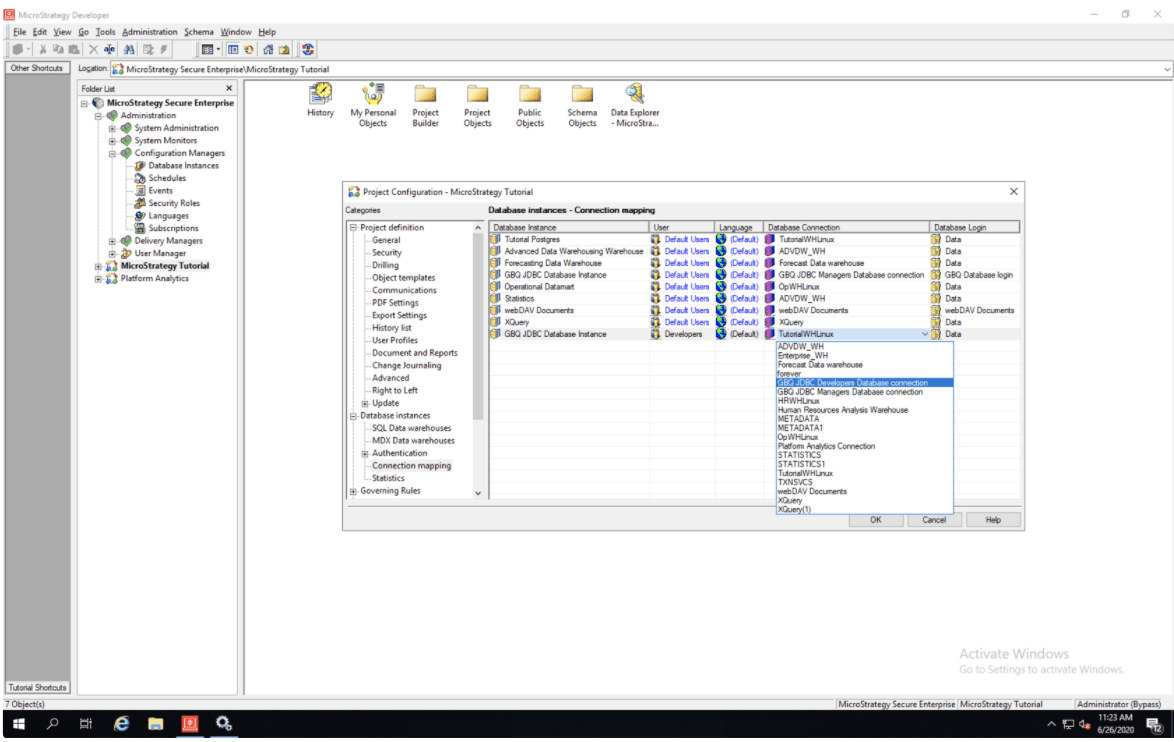Collapse the Administration tree node
This screenshot has height=742, width=1174.
[x=99, y=116]
